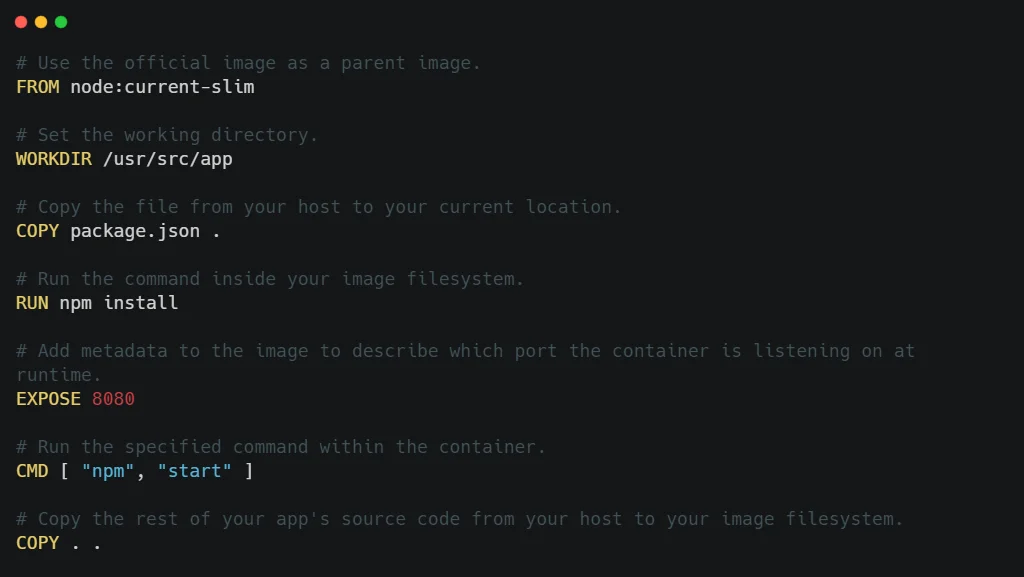The width and height of the screenshot is (1024, 577).
Task: Click the "Run the specified command" comment
Action: point(281,447)
